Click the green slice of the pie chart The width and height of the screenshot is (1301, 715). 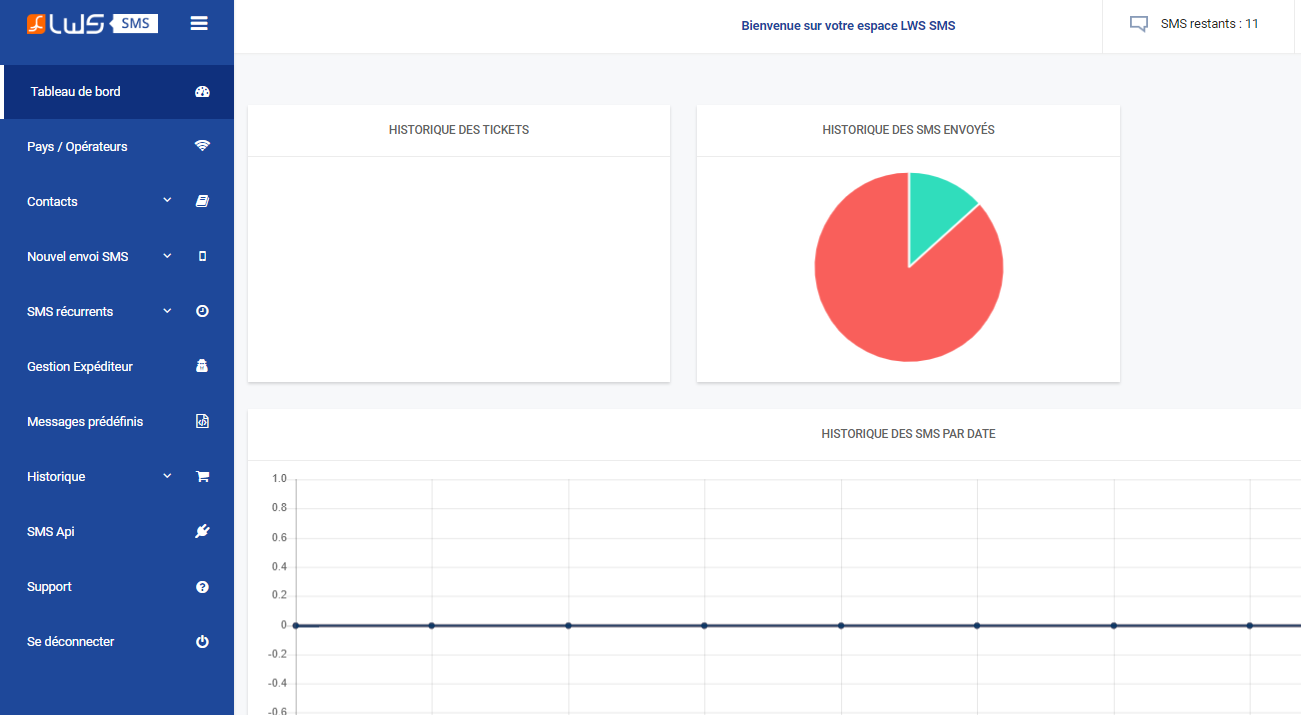click(936, 203)
